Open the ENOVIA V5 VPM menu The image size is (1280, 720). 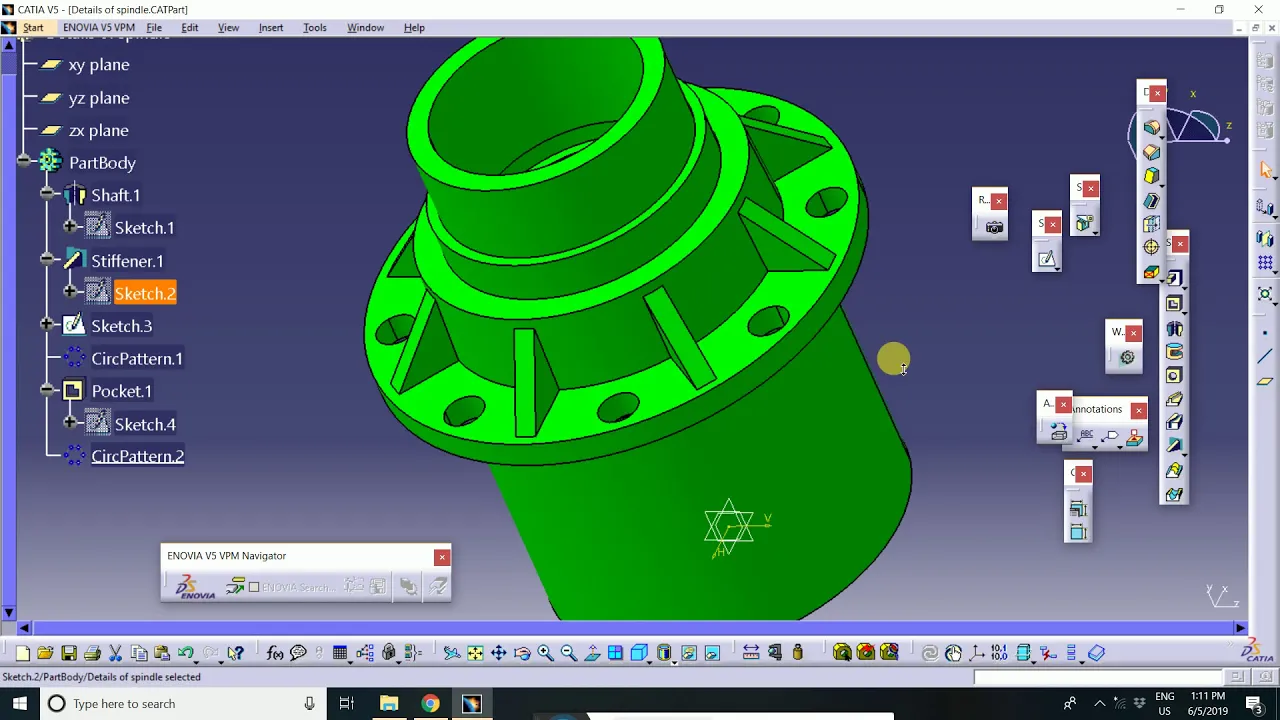click(98, 27)
